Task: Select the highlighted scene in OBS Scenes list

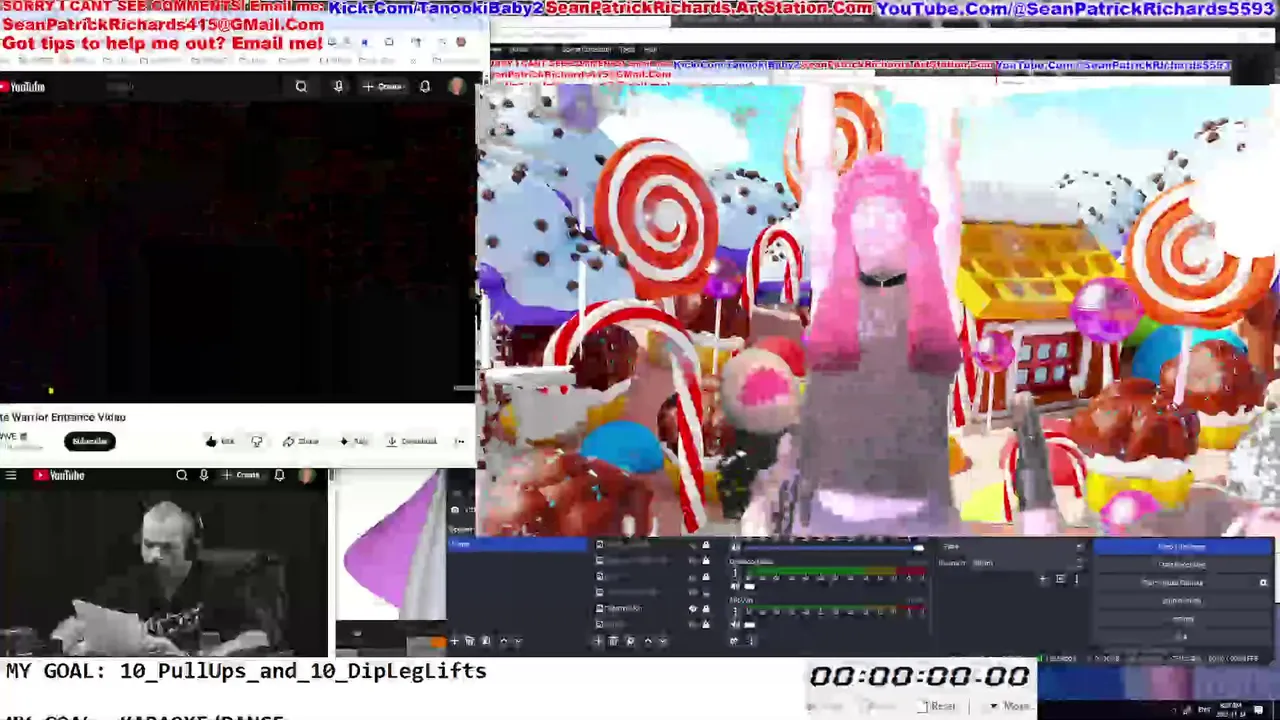Action: tap(518, 544)
